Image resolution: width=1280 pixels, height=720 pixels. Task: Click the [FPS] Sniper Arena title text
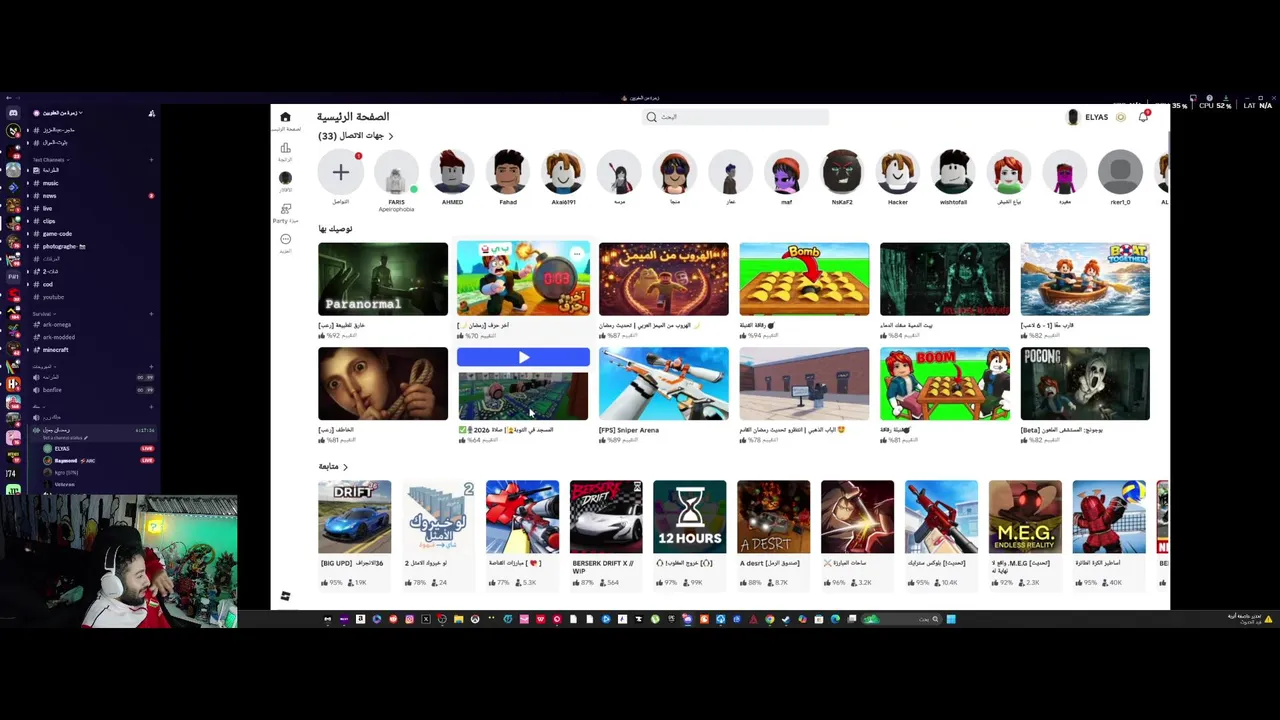(x=629, y=430)
